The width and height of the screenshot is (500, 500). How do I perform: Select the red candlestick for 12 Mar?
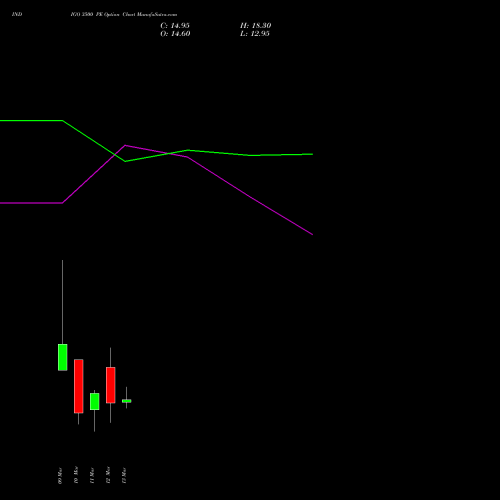click(111, 385)
